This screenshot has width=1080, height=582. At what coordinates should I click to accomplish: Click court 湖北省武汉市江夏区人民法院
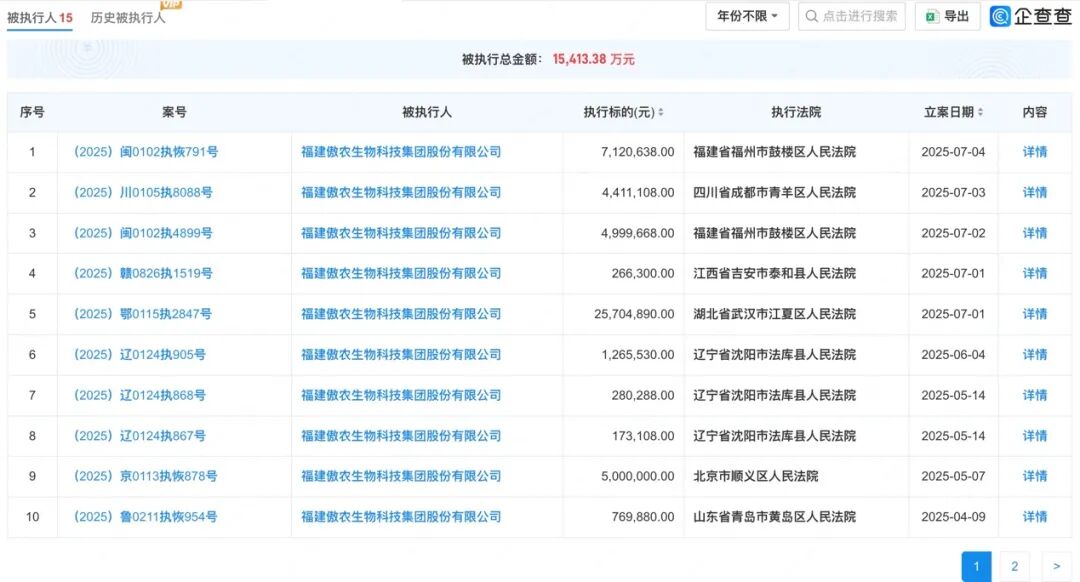coord(774,314)
